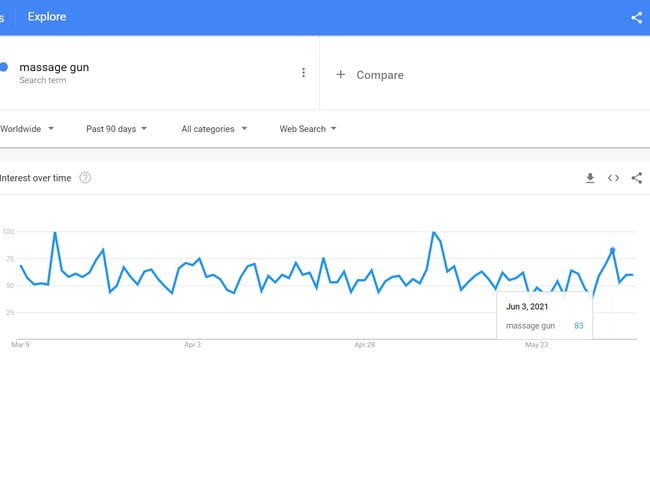Add a Compare search term

coord(380,75)
